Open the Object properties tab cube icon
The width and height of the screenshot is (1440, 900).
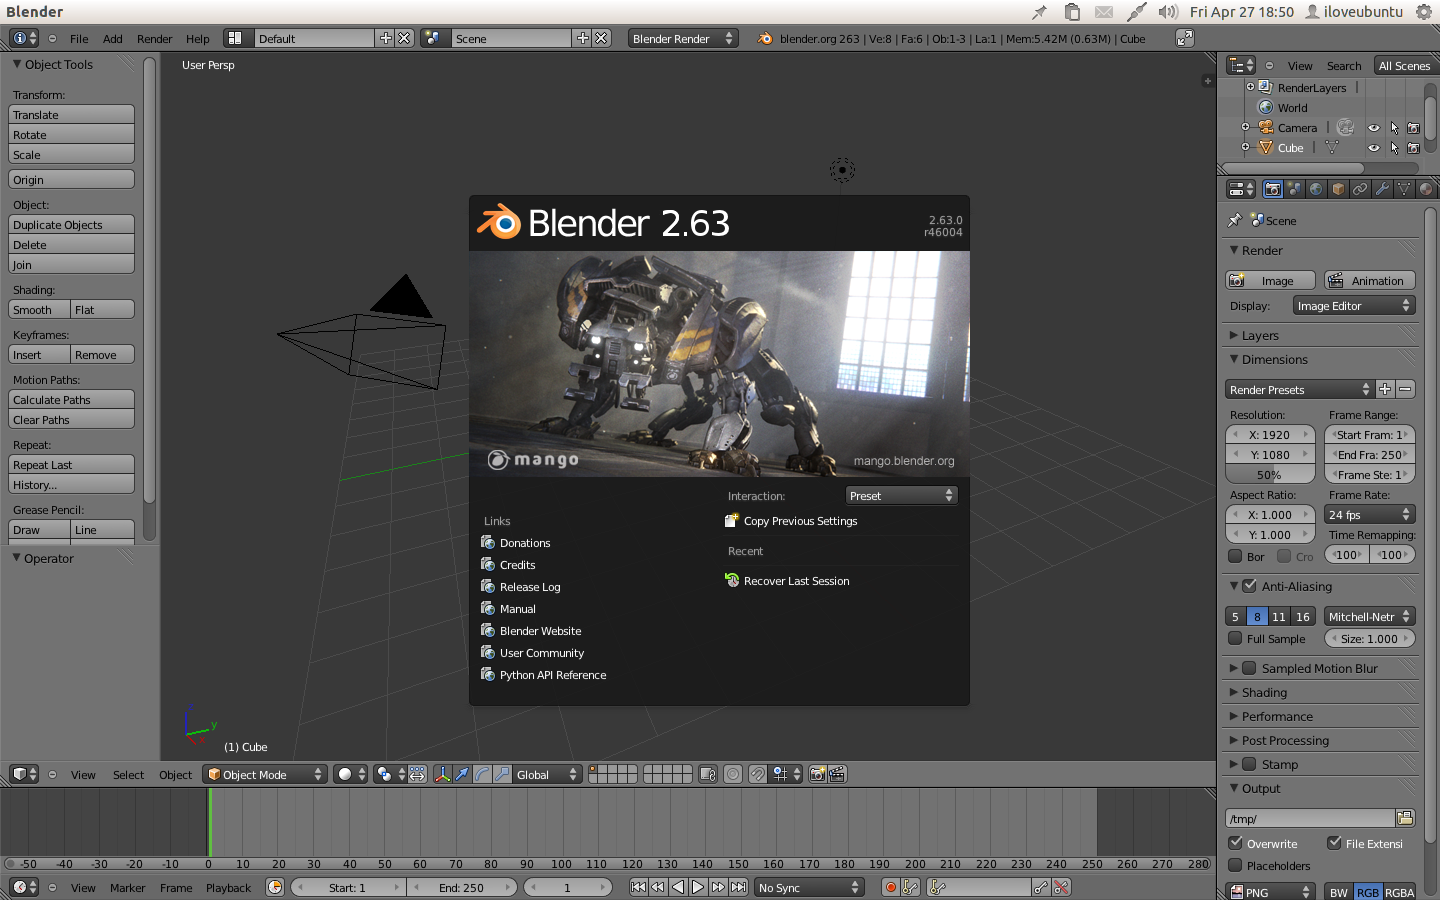pyautogui.click(x=1339, y=189)
